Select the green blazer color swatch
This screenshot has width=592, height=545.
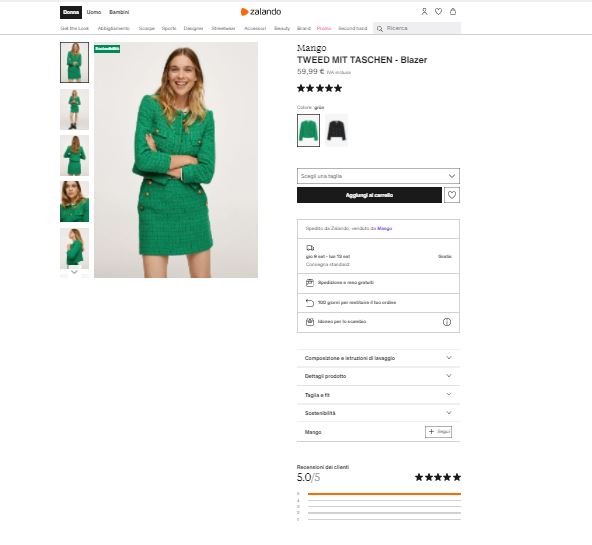[308, 130]
